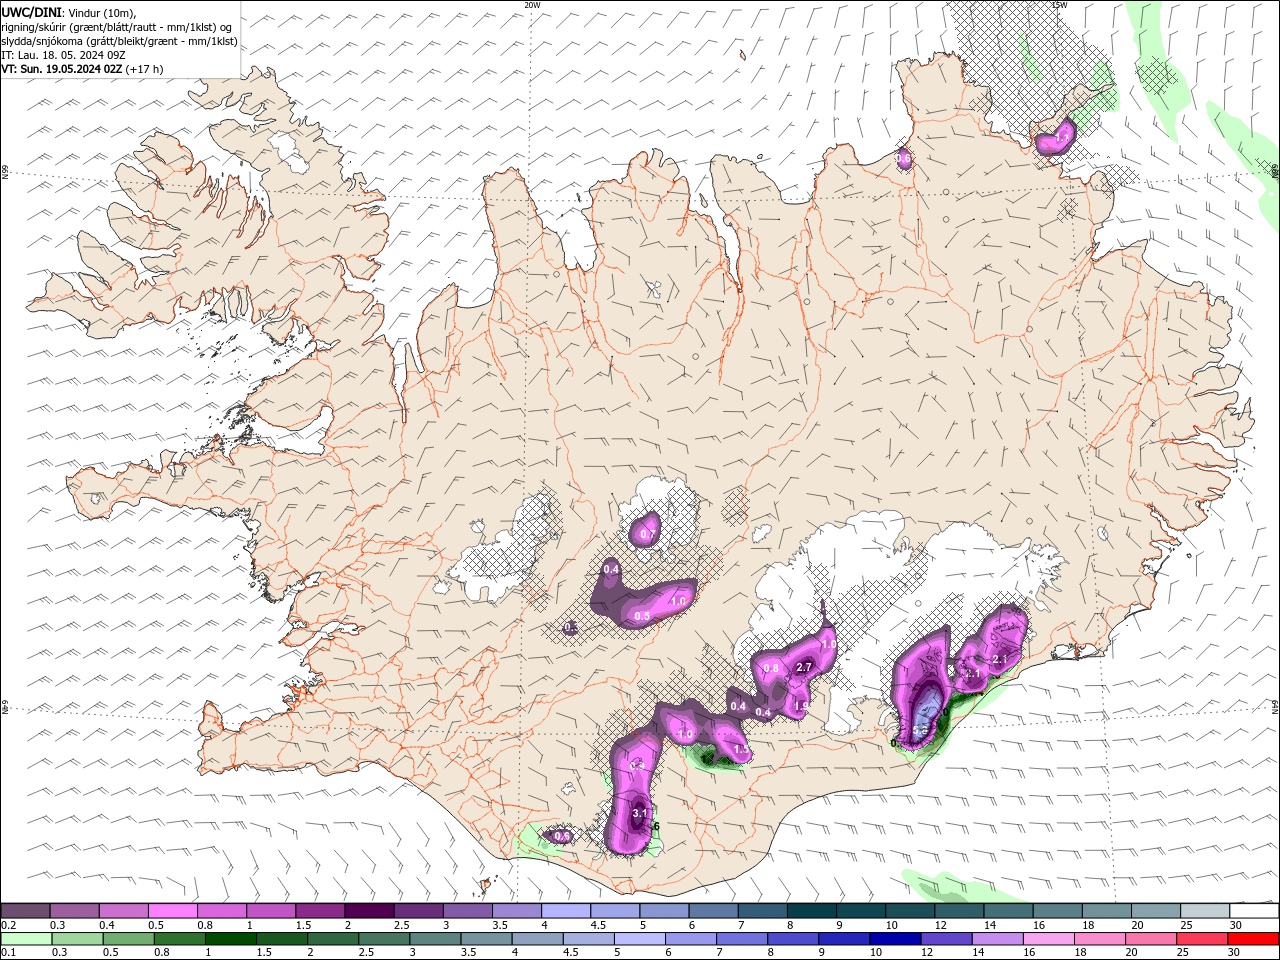Click the 'rigning/skúrir' legend description line
1280x960 pixels.
click(x=117, y=27)
